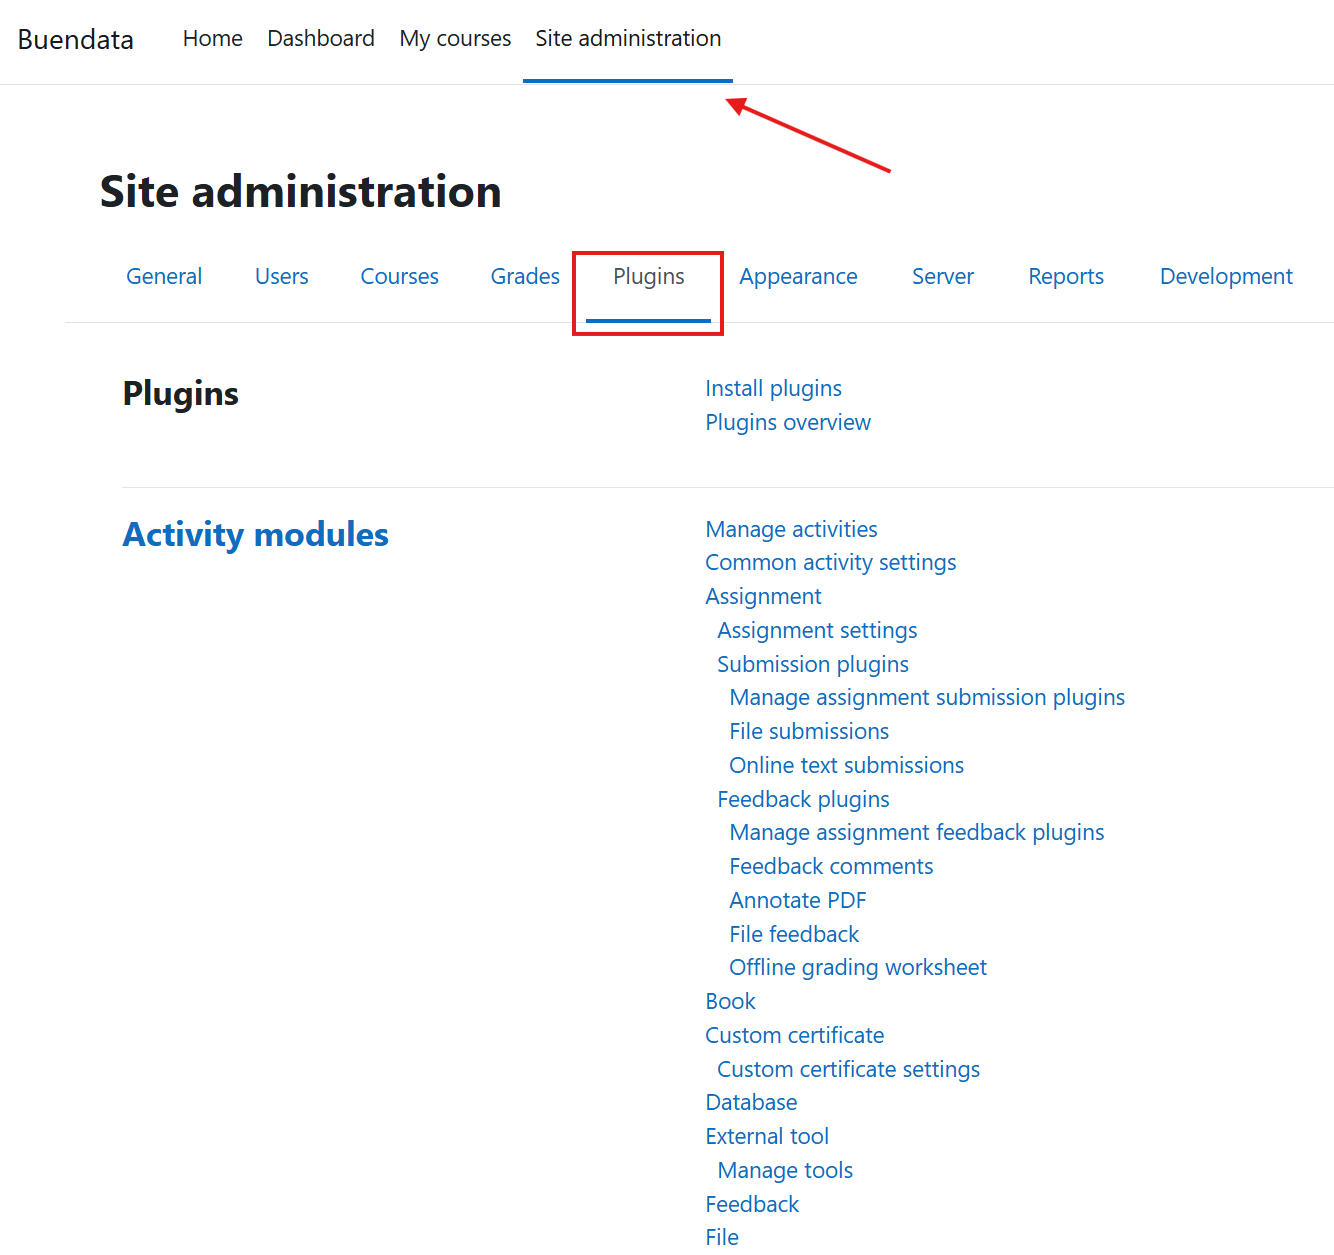The height and width of the screenshot is (1255, 1334).
Task: Go to the Home menu item
Action: [212, 38]
